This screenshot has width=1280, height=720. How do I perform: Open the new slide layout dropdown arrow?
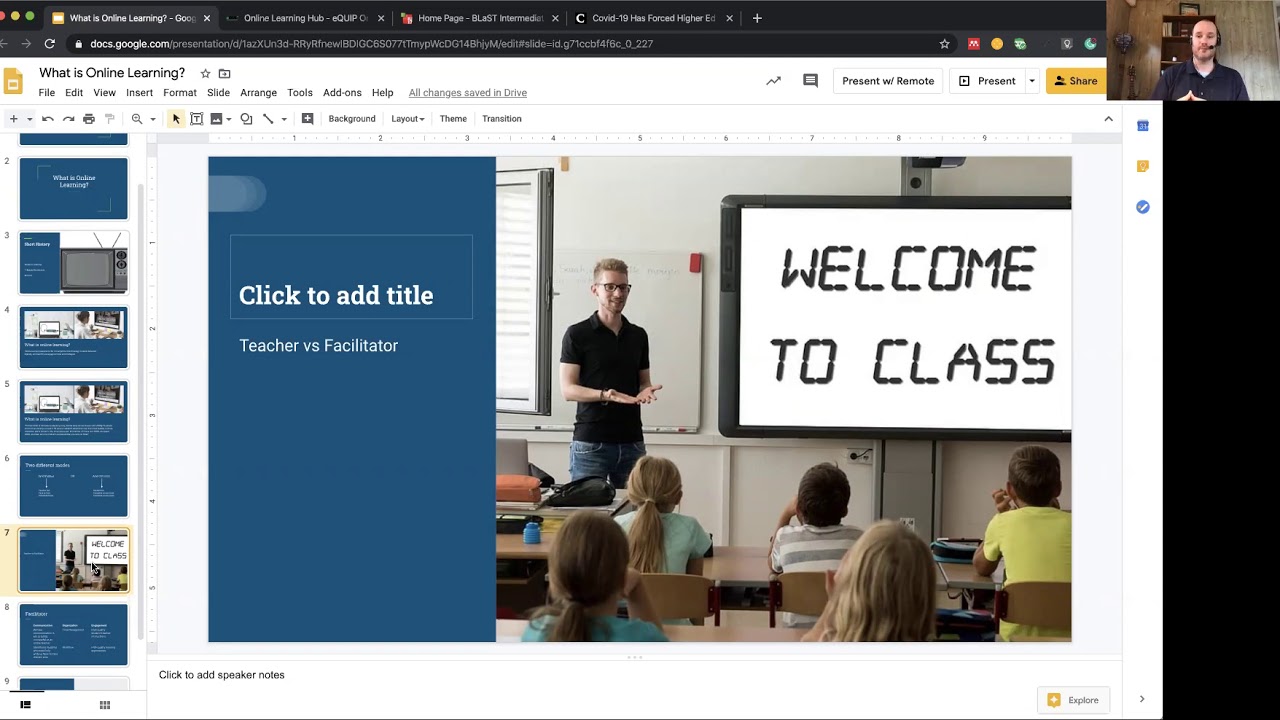point(30,119)
